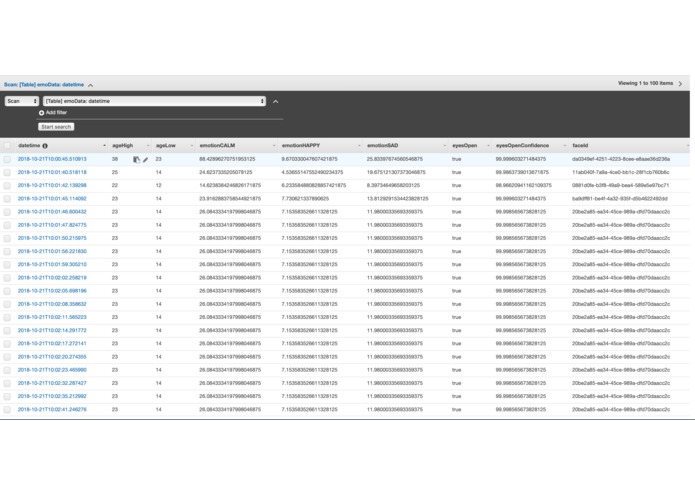Click the info icon next to datetime header
The width and height of the screenshot is (695, 494).
pyautogui.click(x=45, y=146)
